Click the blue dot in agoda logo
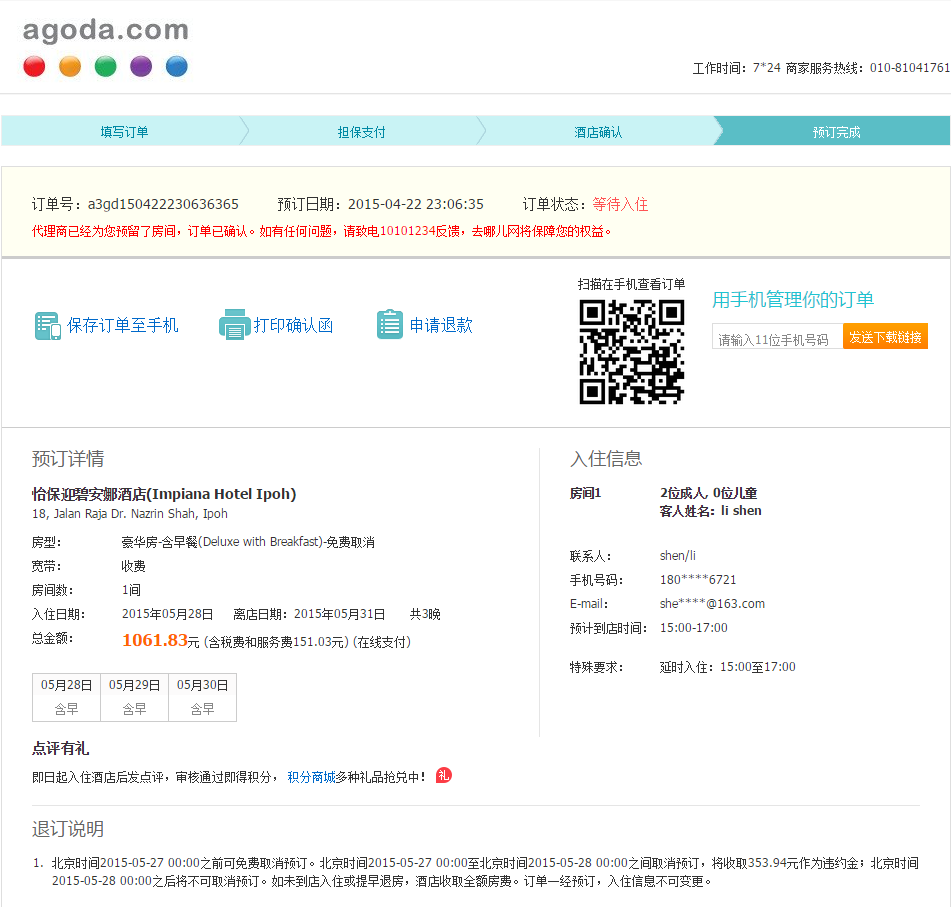951x907 pixels. tap(176, 67)
